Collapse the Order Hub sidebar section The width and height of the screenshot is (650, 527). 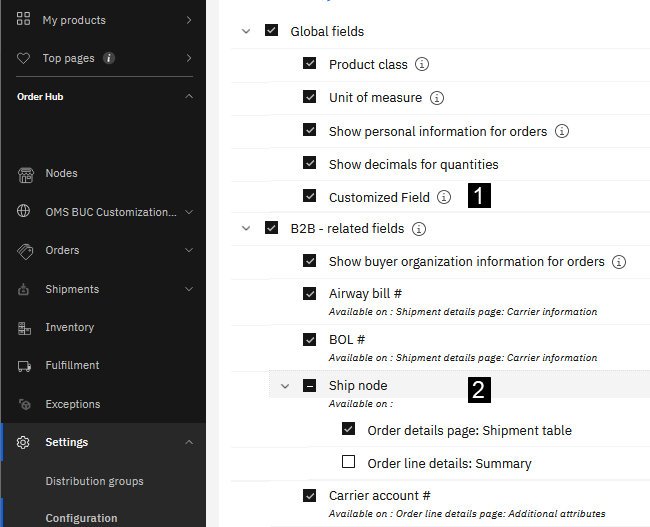pyautogui.click(x=189, y=97)
